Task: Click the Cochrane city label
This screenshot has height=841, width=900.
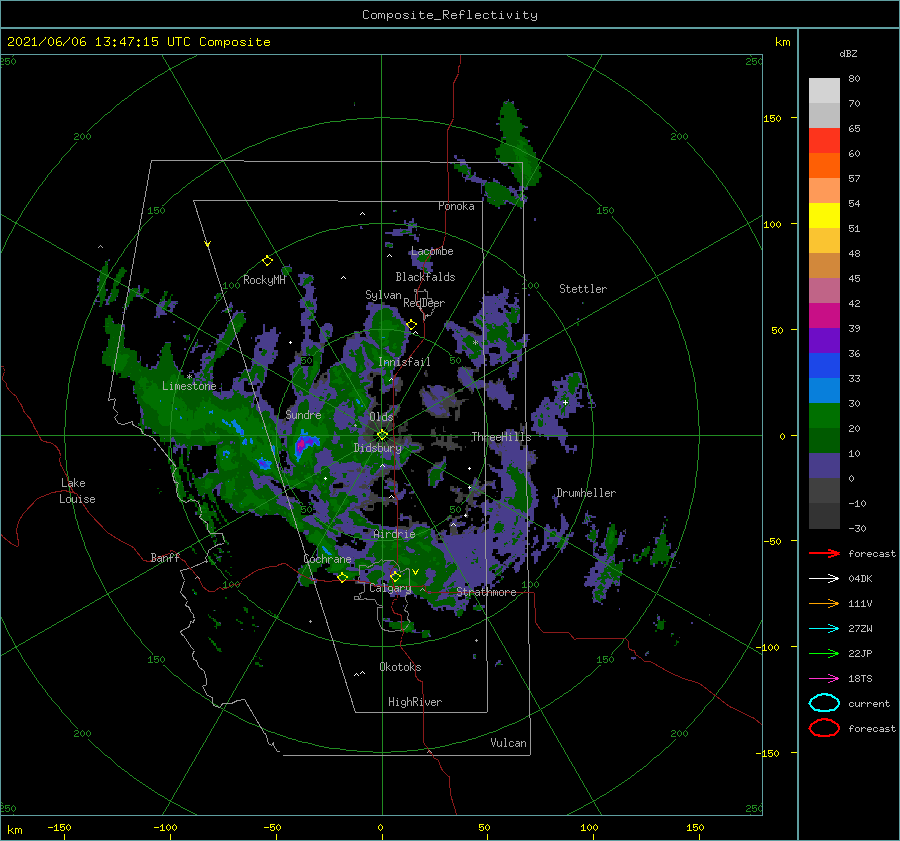Action: [x=327, y=559]
